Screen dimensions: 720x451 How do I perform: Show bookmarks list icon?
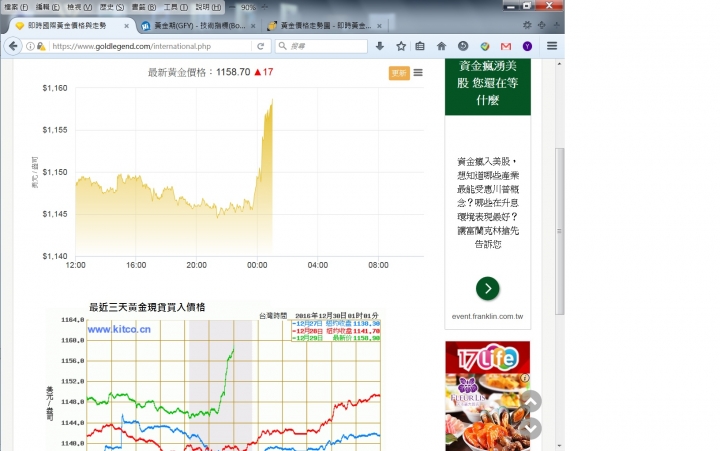[x=420, y=46]
